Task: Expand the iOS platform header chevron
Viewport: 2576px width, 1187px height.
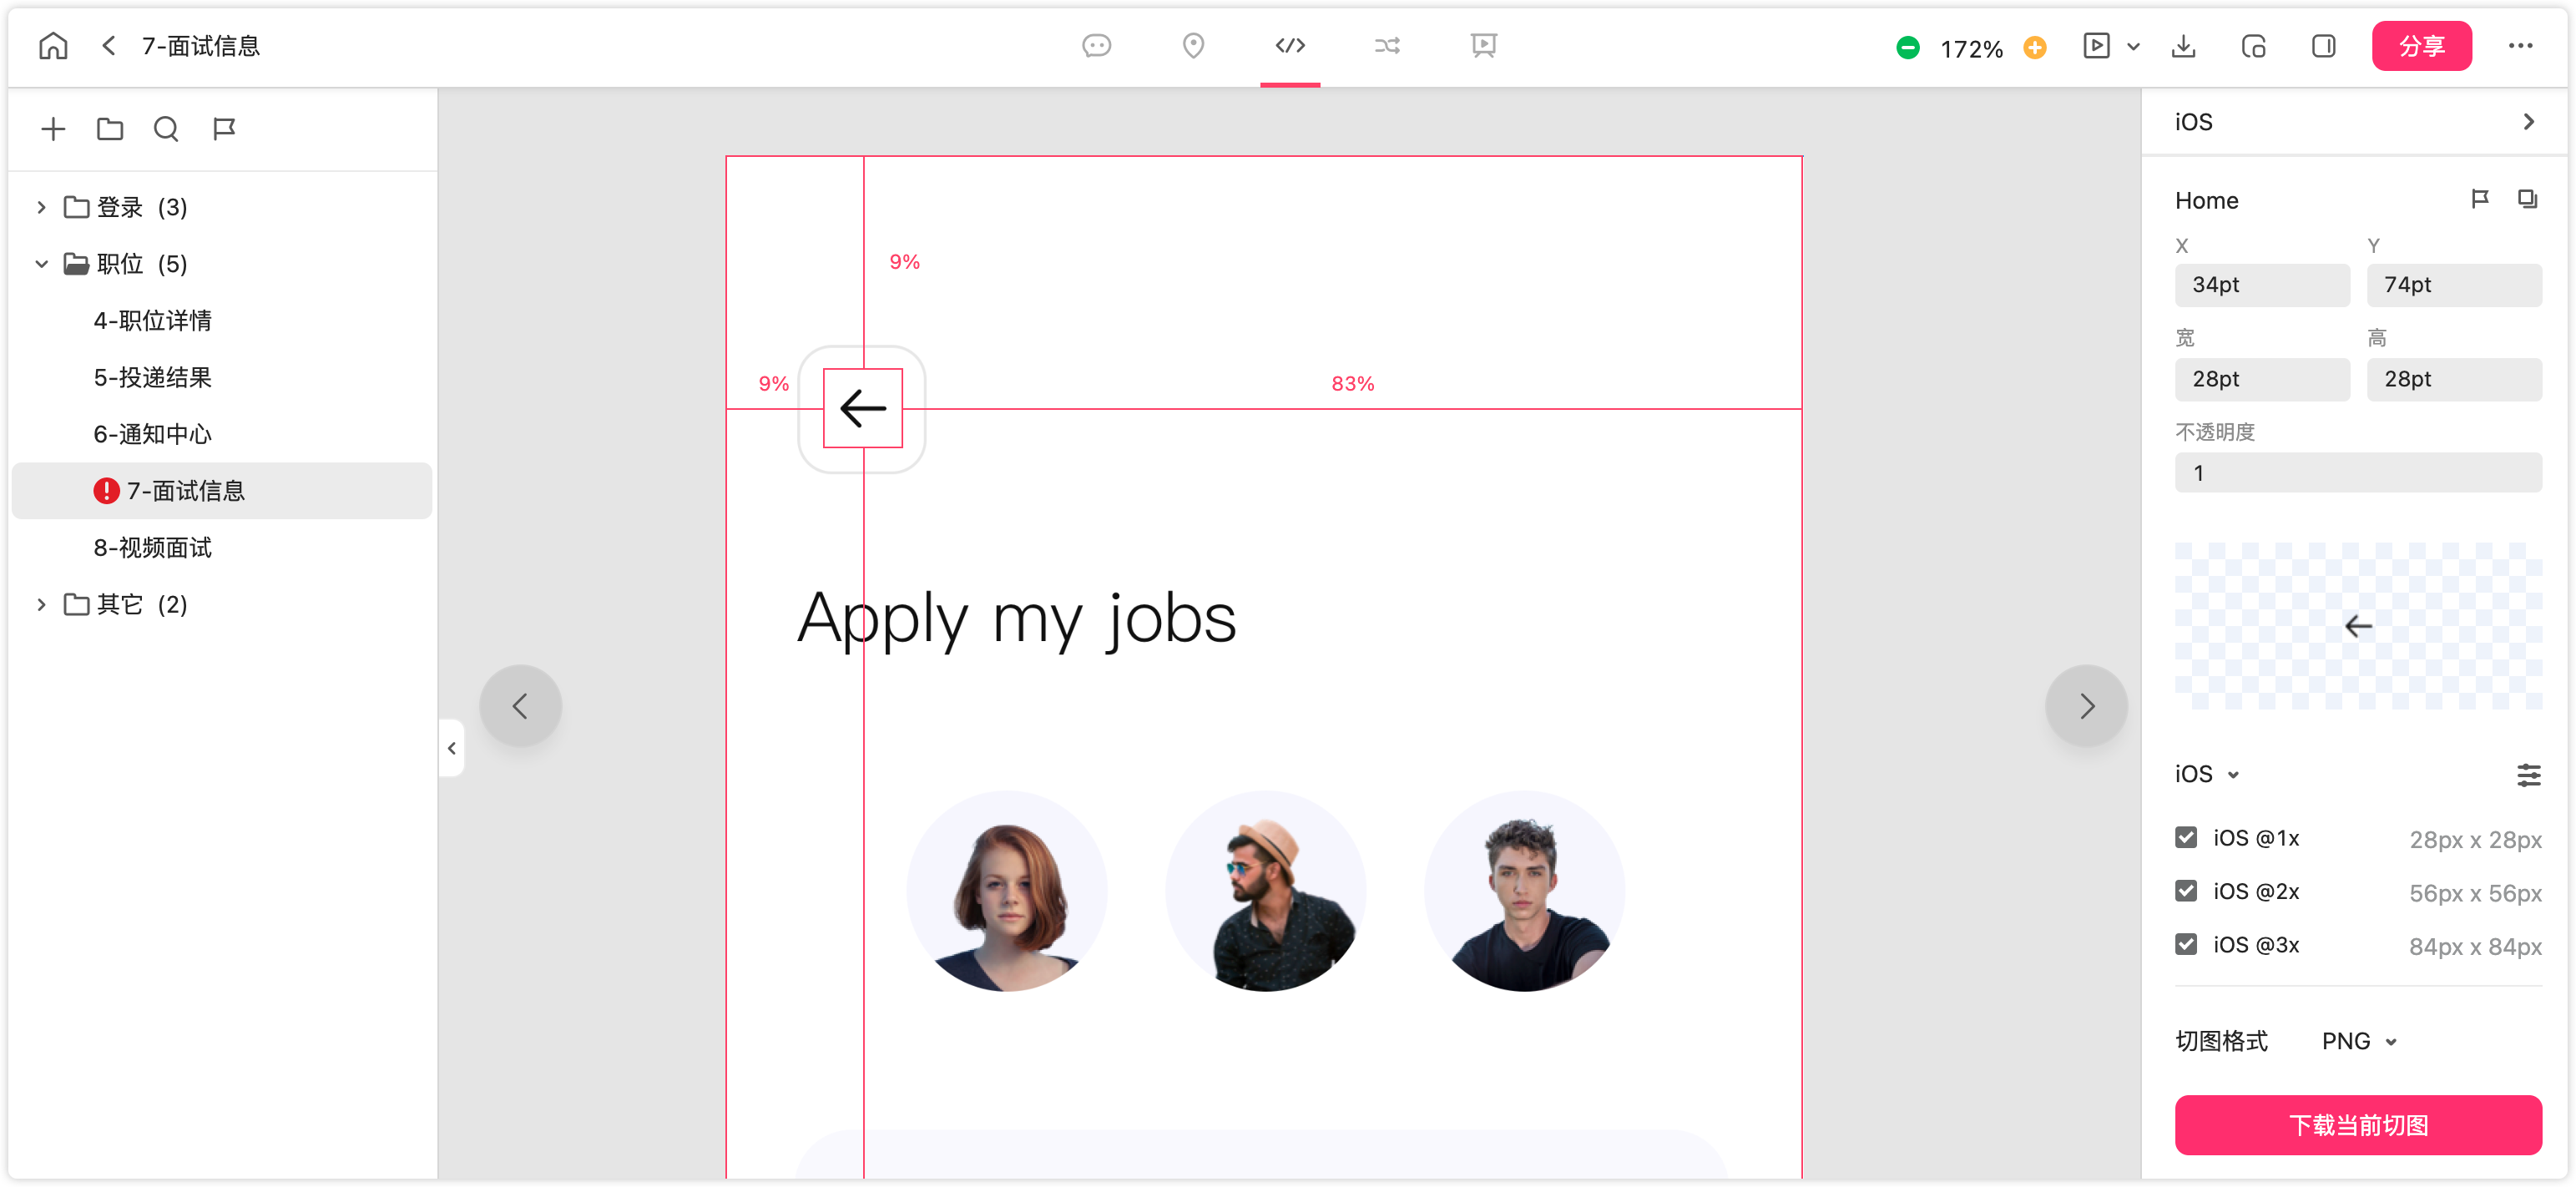Action: pyautogui.click(x=2528, y=122)
